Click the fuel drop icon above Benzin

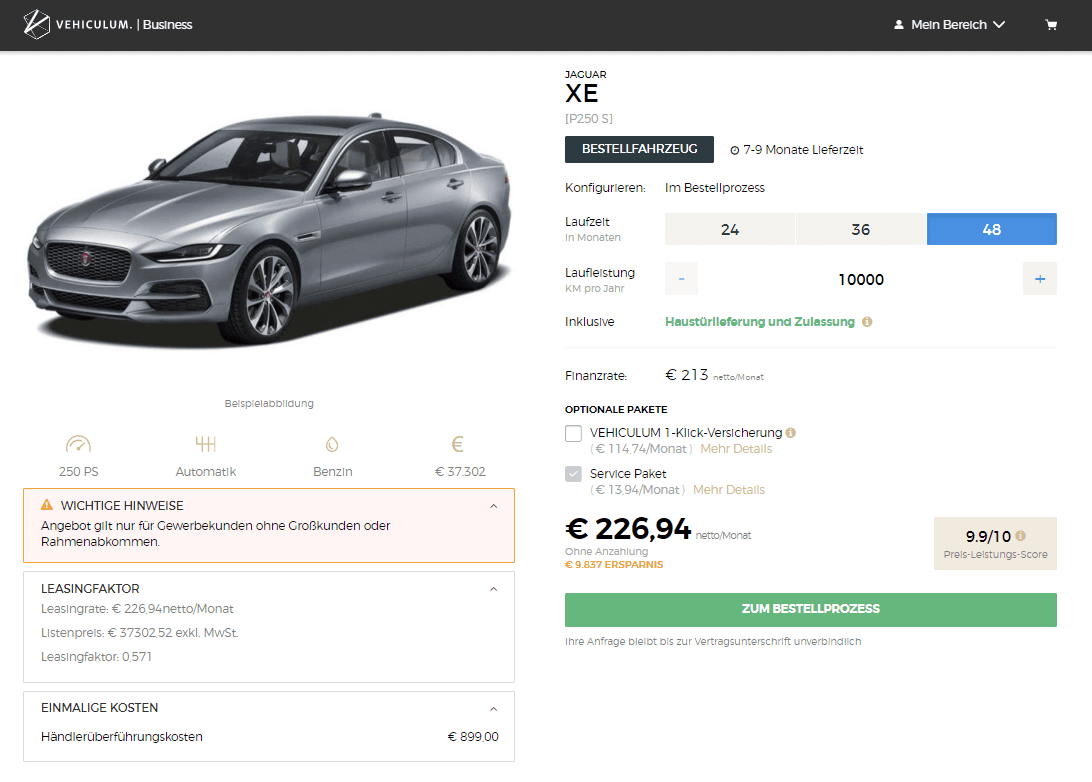pyautogui.click(x=332, y=444)
